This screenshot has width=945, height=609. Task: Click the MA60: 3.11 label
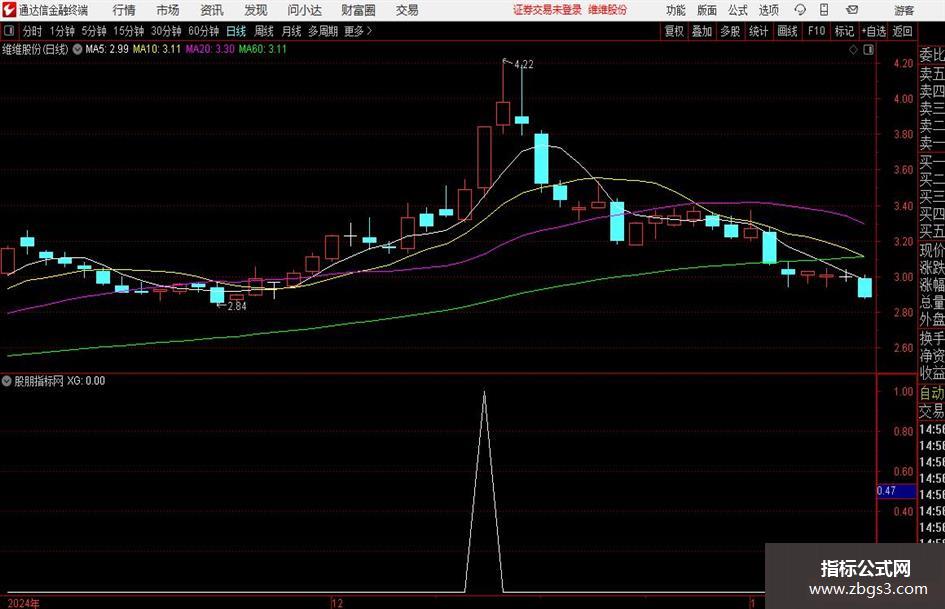(x=263, y=49)
